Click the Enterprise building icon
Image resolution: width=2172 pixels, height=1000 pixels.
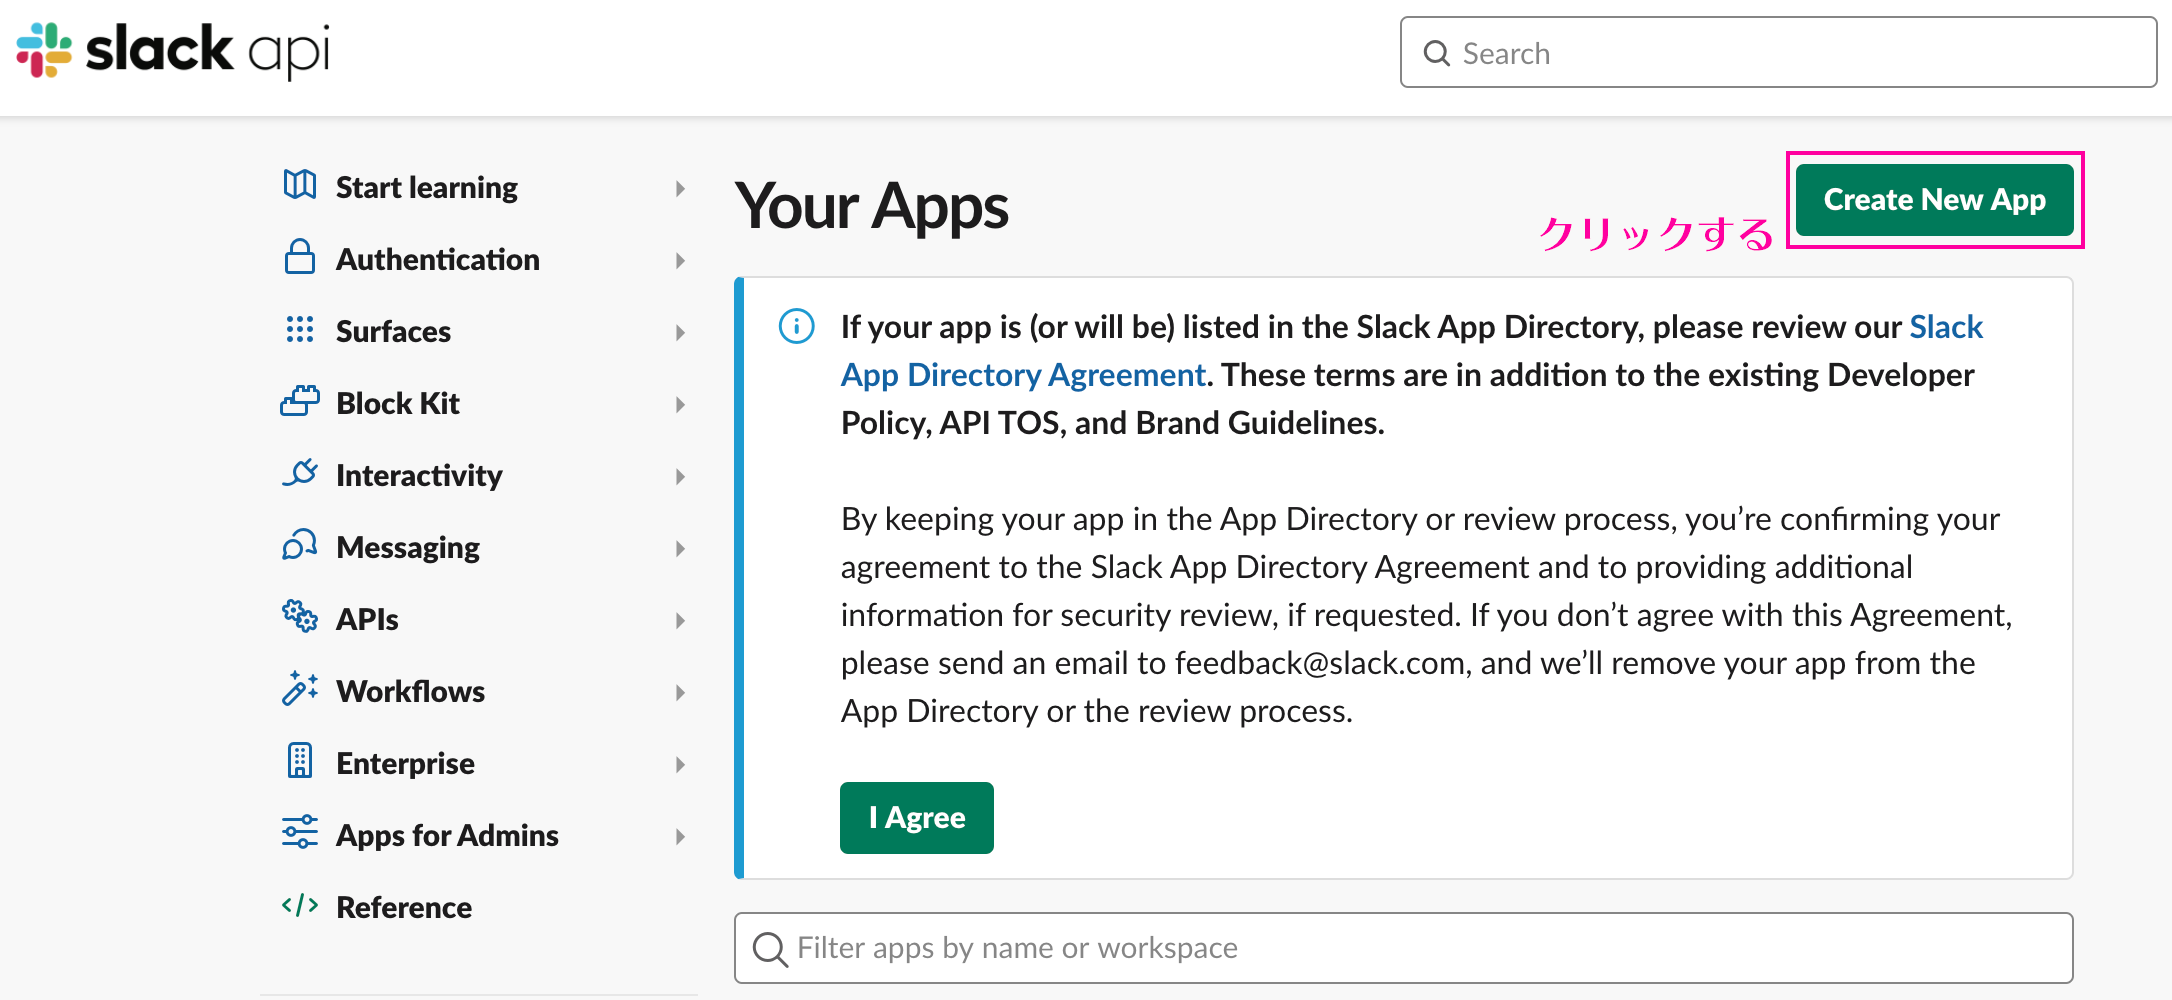pos(299,761)
